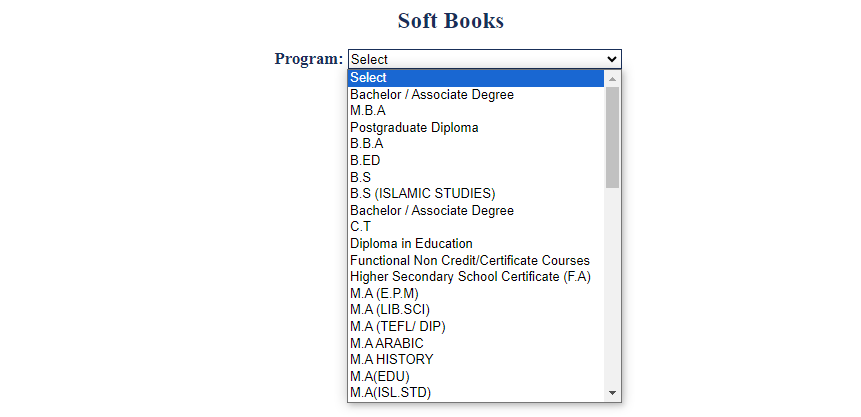Image resolution: width=861 pixels, height=417 pixels.
Task: Pick B.B.A in the dropdown list
Action: pos(476,144)
